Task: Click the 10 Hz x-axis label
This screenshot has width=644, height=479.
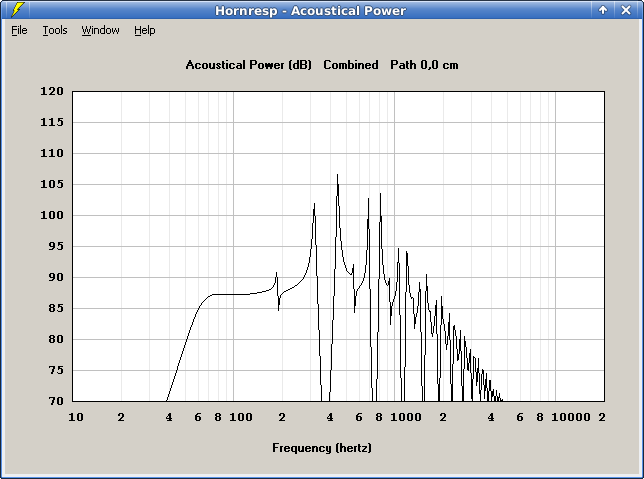Action: click(x=76, y=417)
